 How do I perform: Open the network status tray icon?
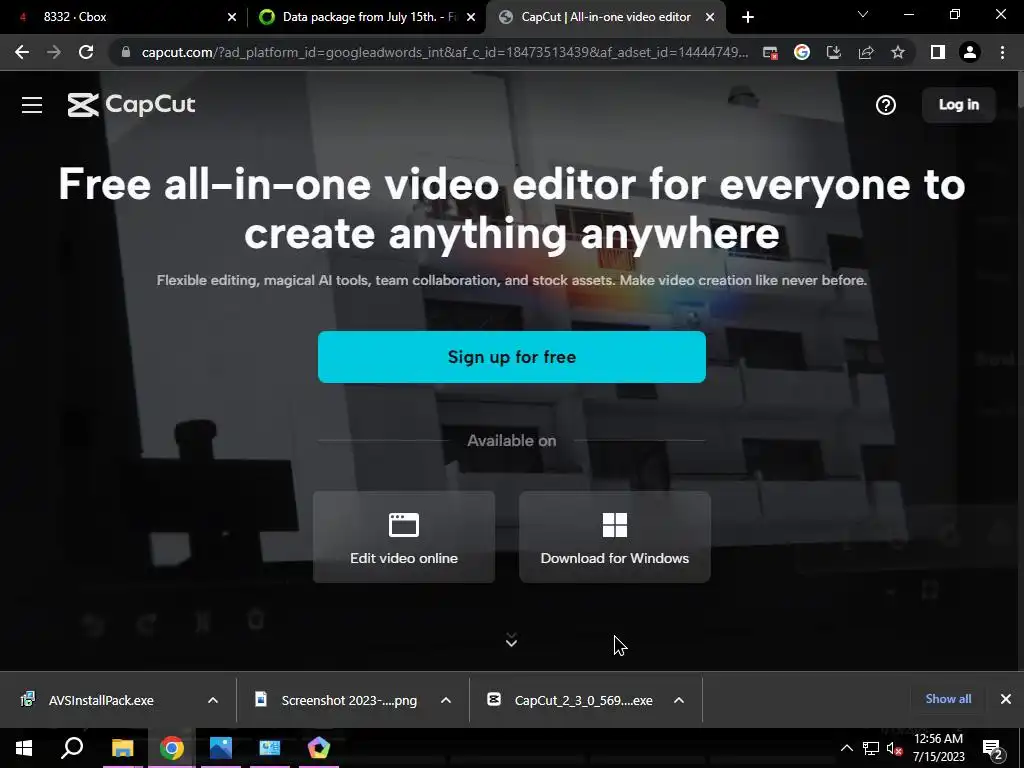[x=871, y=748]
